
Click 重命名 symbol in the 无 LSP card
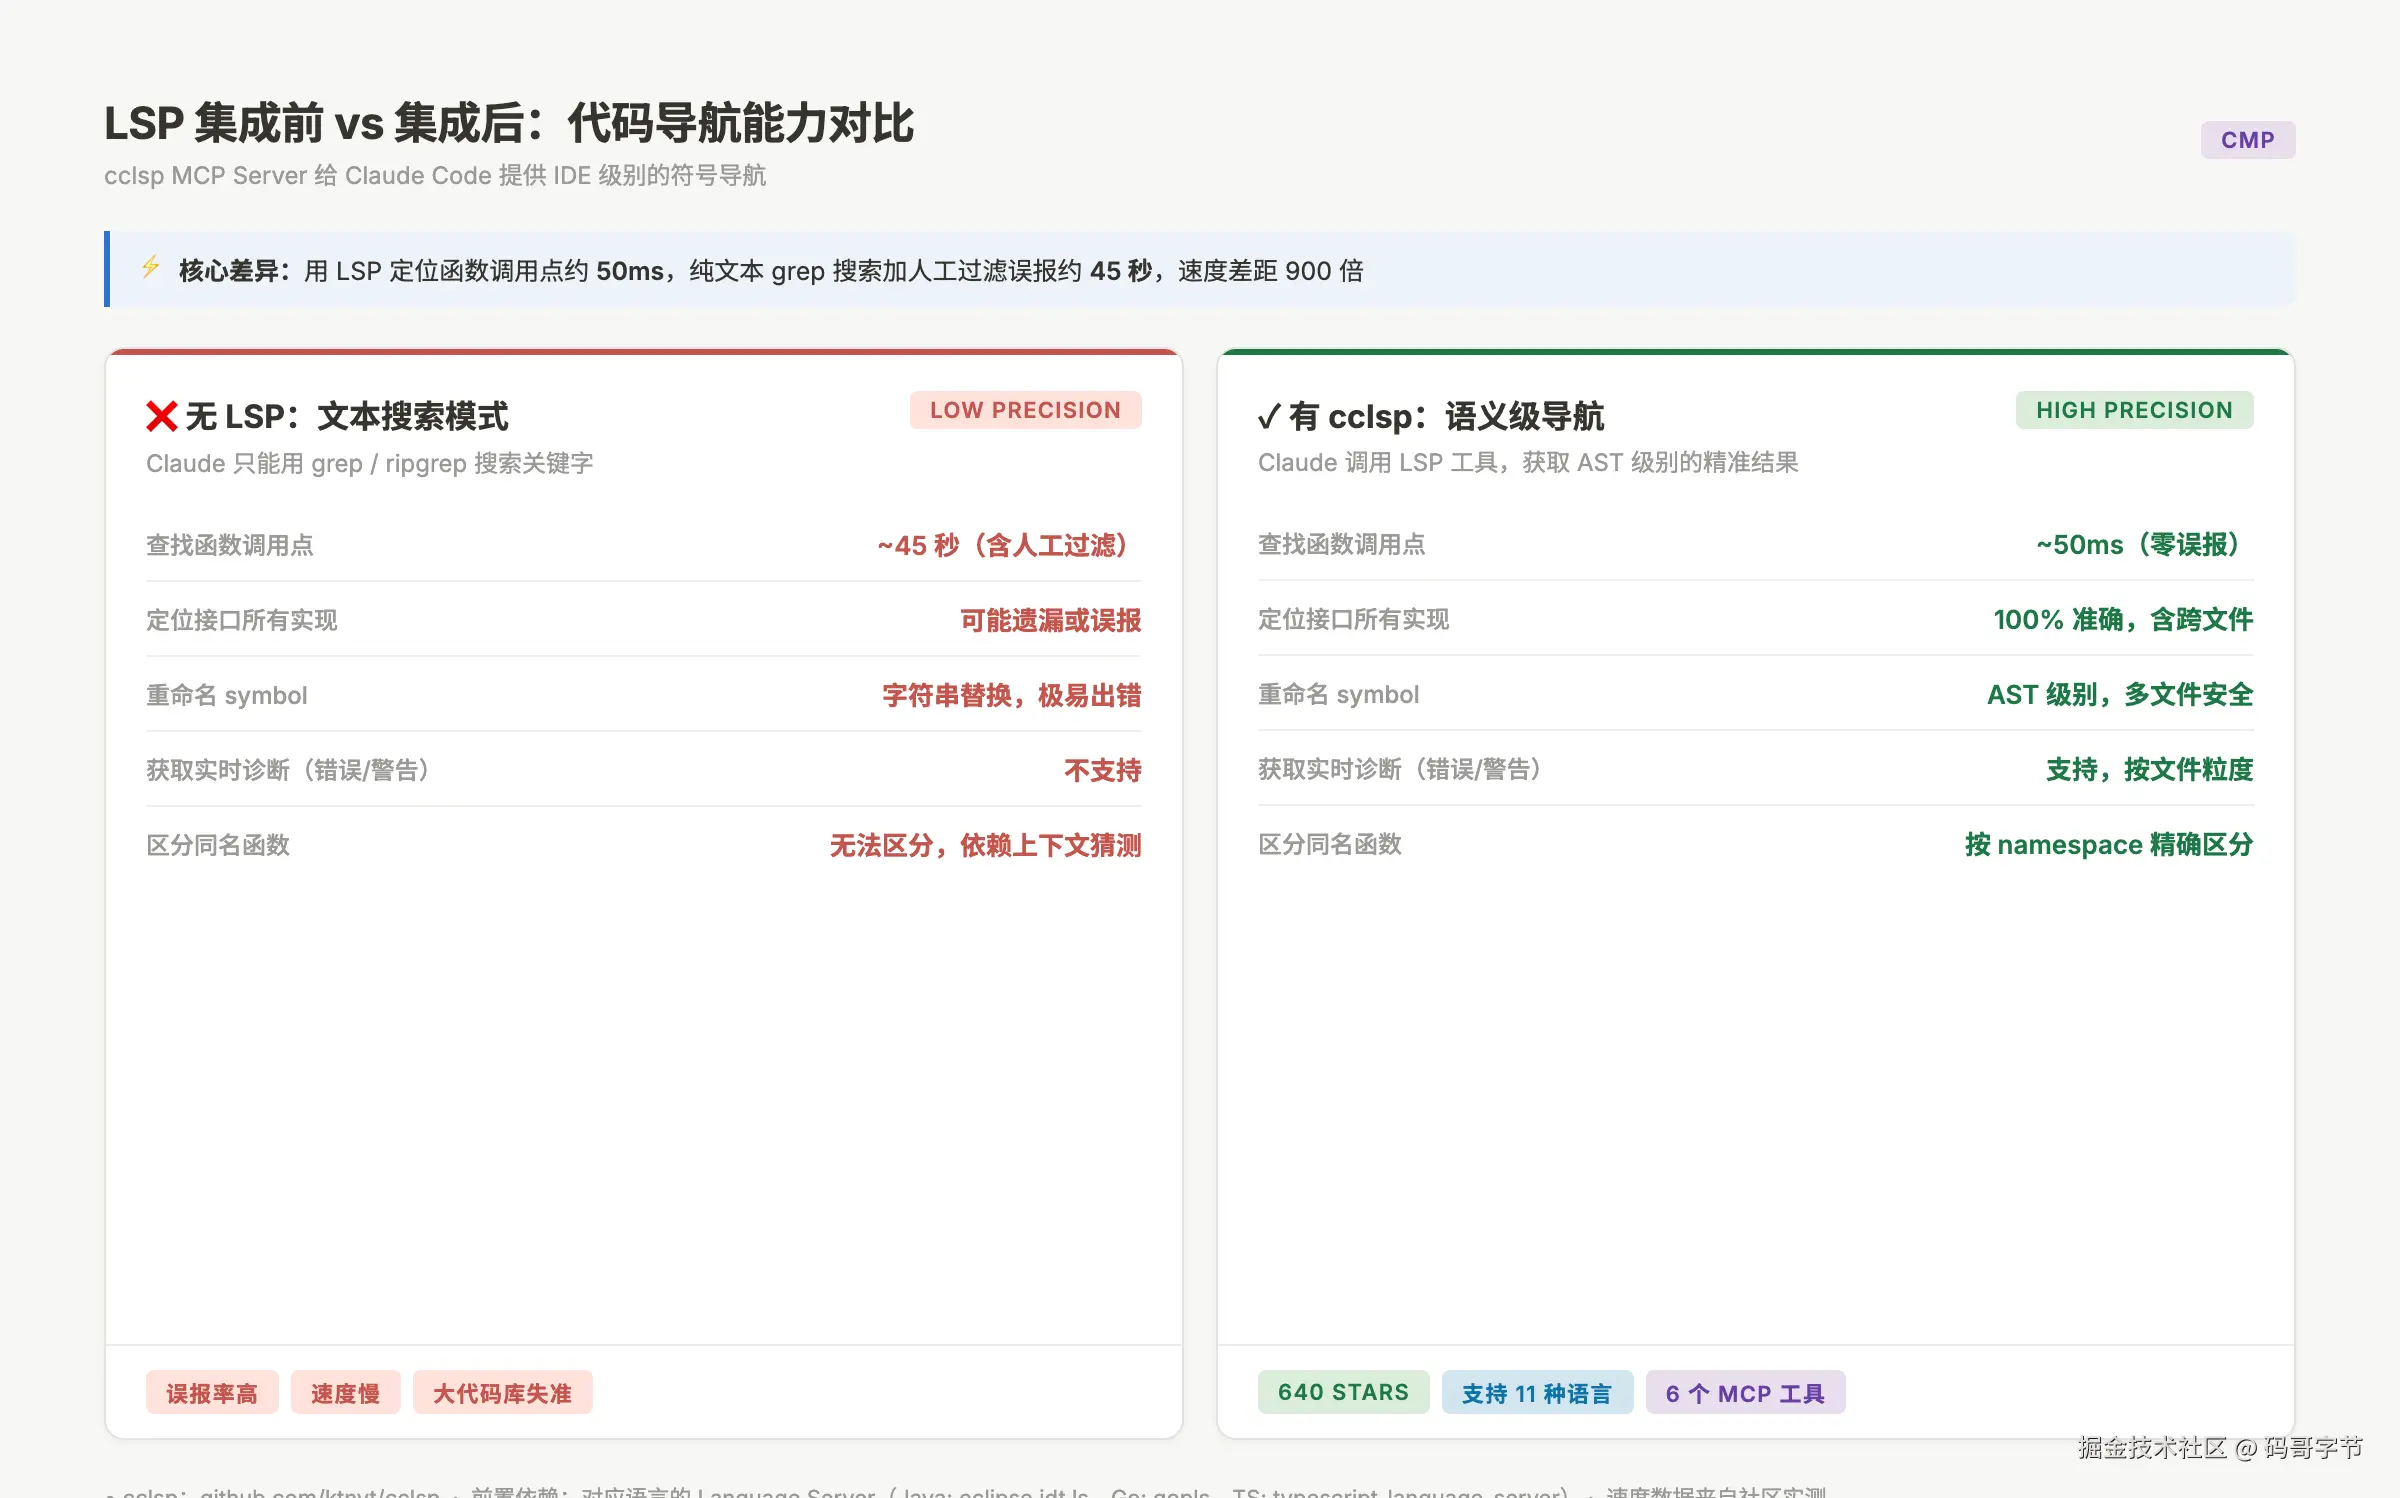click(227, 695)
